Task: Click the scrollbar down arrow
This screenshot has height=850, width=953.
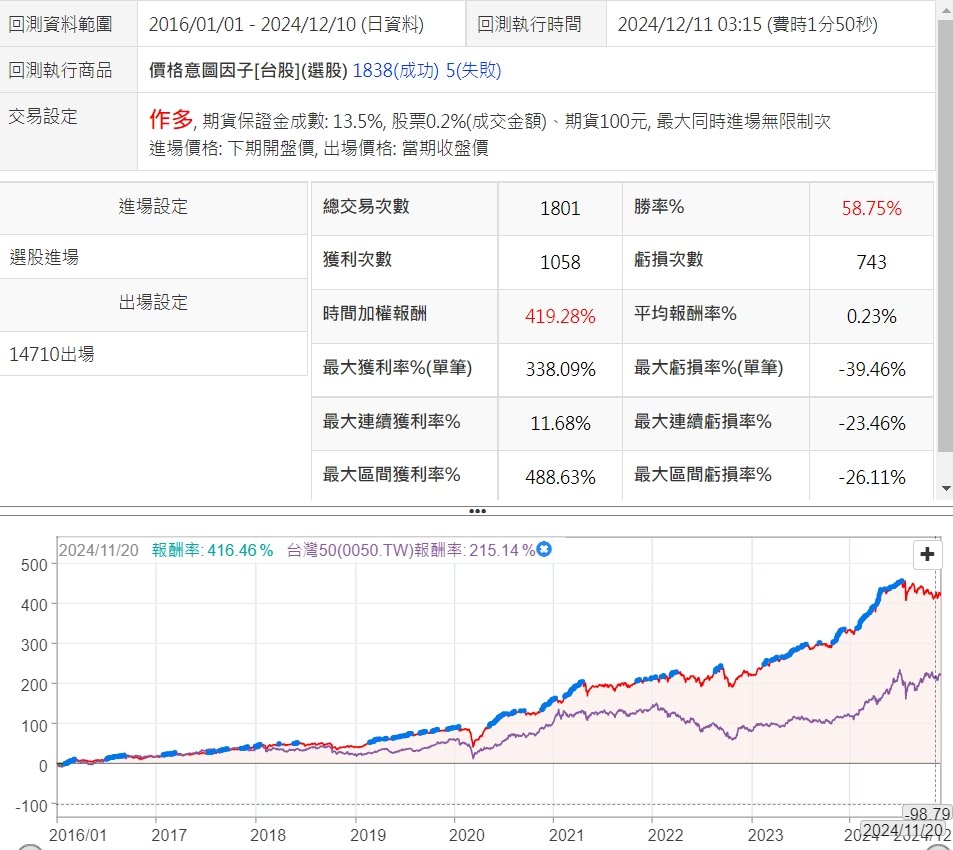Action: point(945,489)
